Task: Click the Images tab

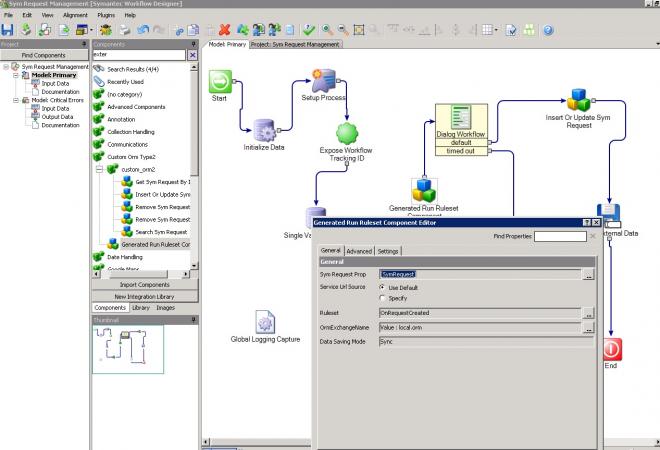Action: pos(165,308)
